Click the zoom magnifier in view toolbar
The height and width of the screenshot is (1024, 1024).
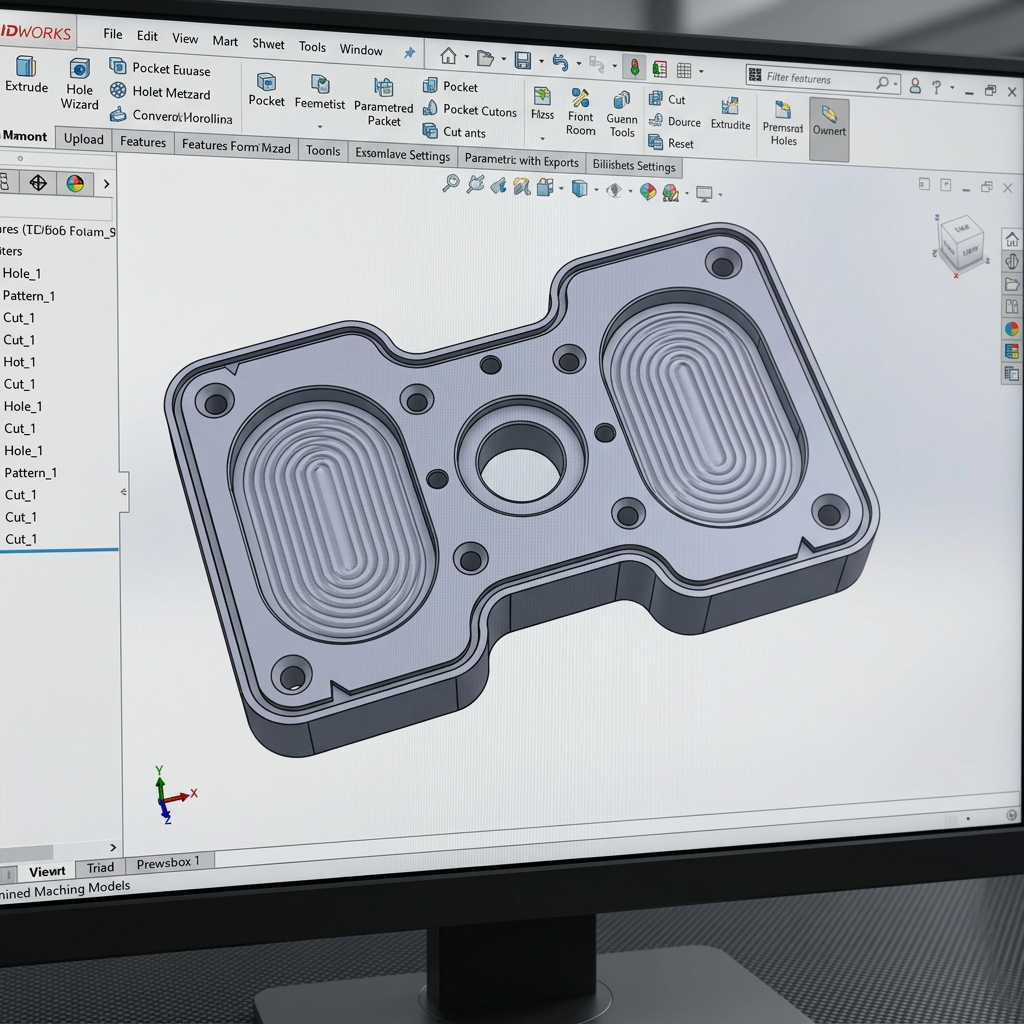[451, 184]
